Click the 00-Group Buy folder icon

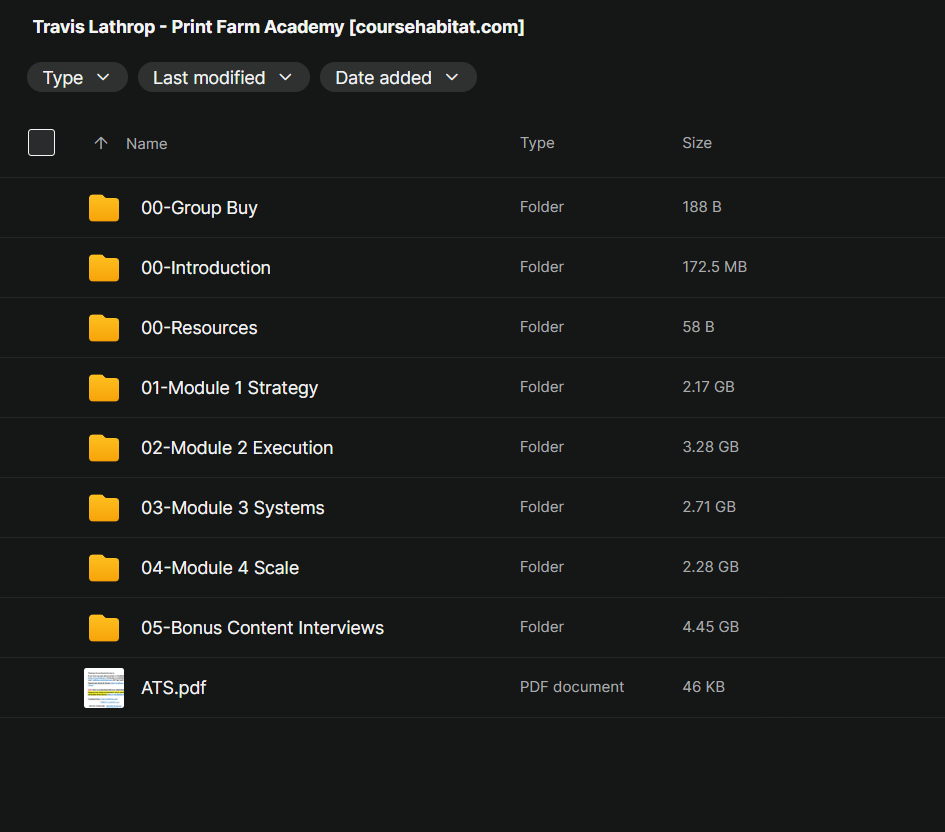(104, 208)
